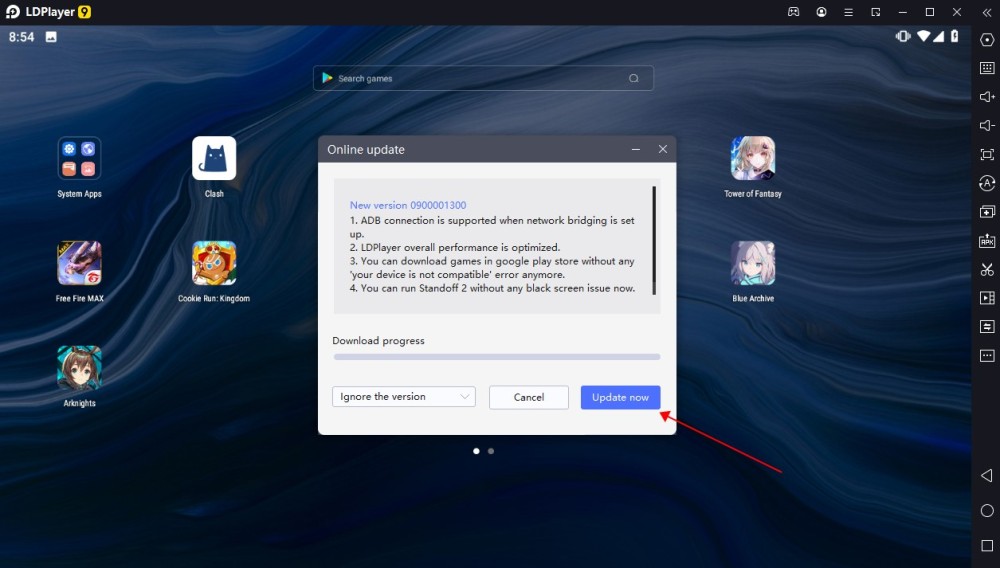1000x568 pixels.
Task: Open keyboard mapping tool
Action: (987, 68)
